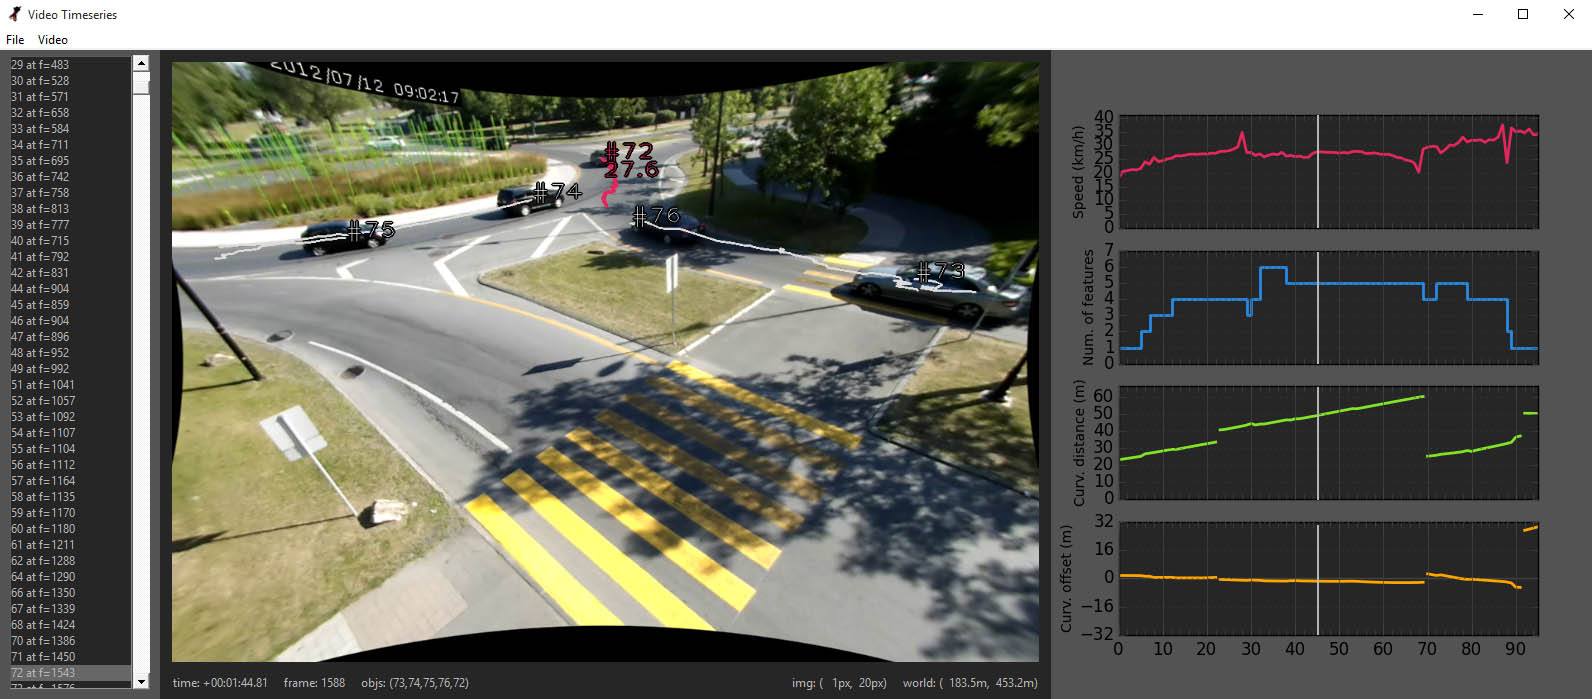
Task: Click tracked object label #75 in video
Action: (370, 231)
